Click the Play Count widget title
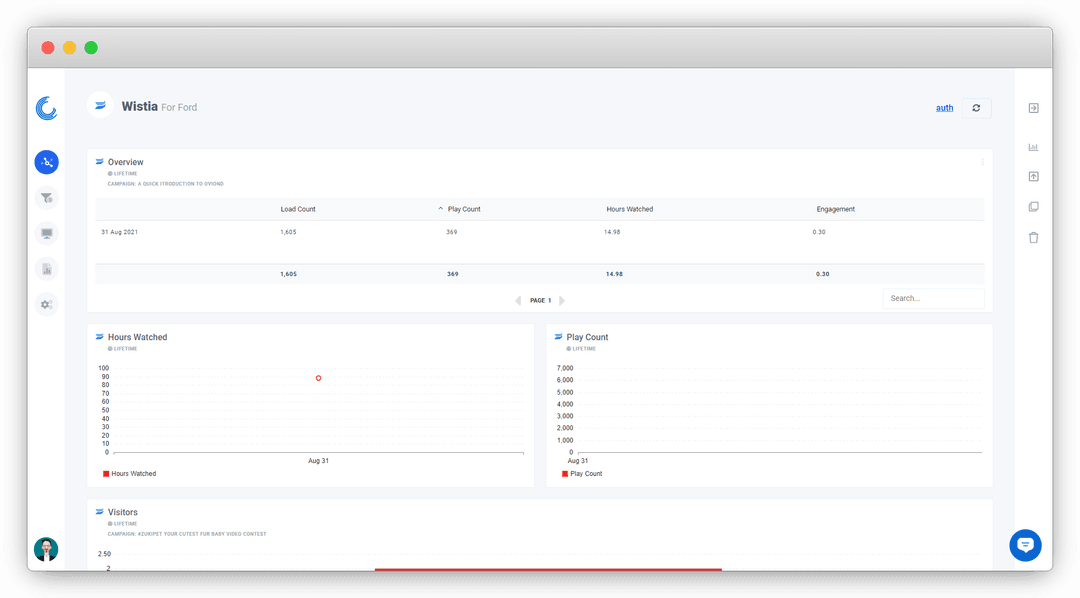The height and width of the screenshot is (598, 1080). tap(587, 337)
